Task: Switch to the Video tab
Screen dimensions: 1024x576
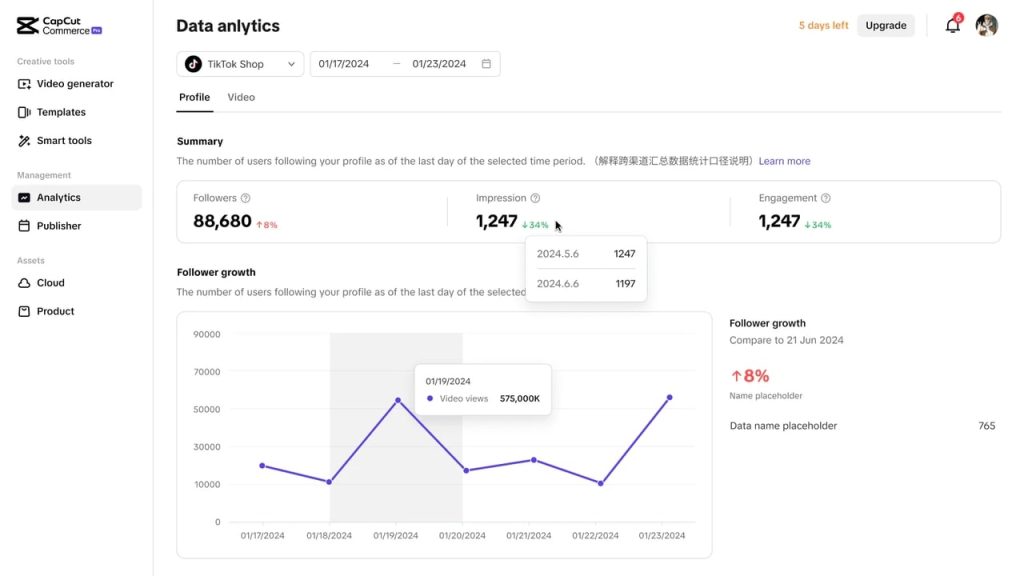Action: pyautogui.click(x=241, y=97)
